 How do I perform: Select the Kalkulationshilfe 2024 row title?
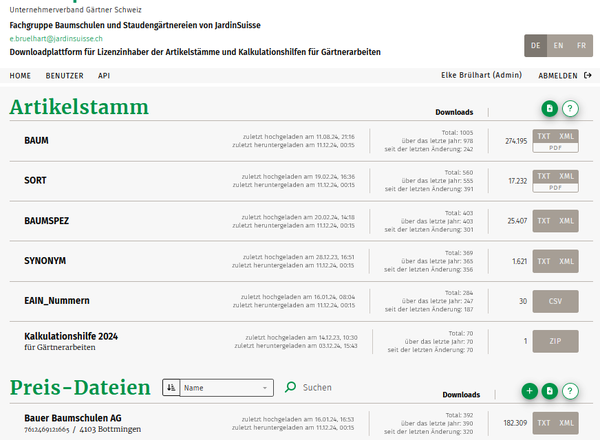click(71, 336)
